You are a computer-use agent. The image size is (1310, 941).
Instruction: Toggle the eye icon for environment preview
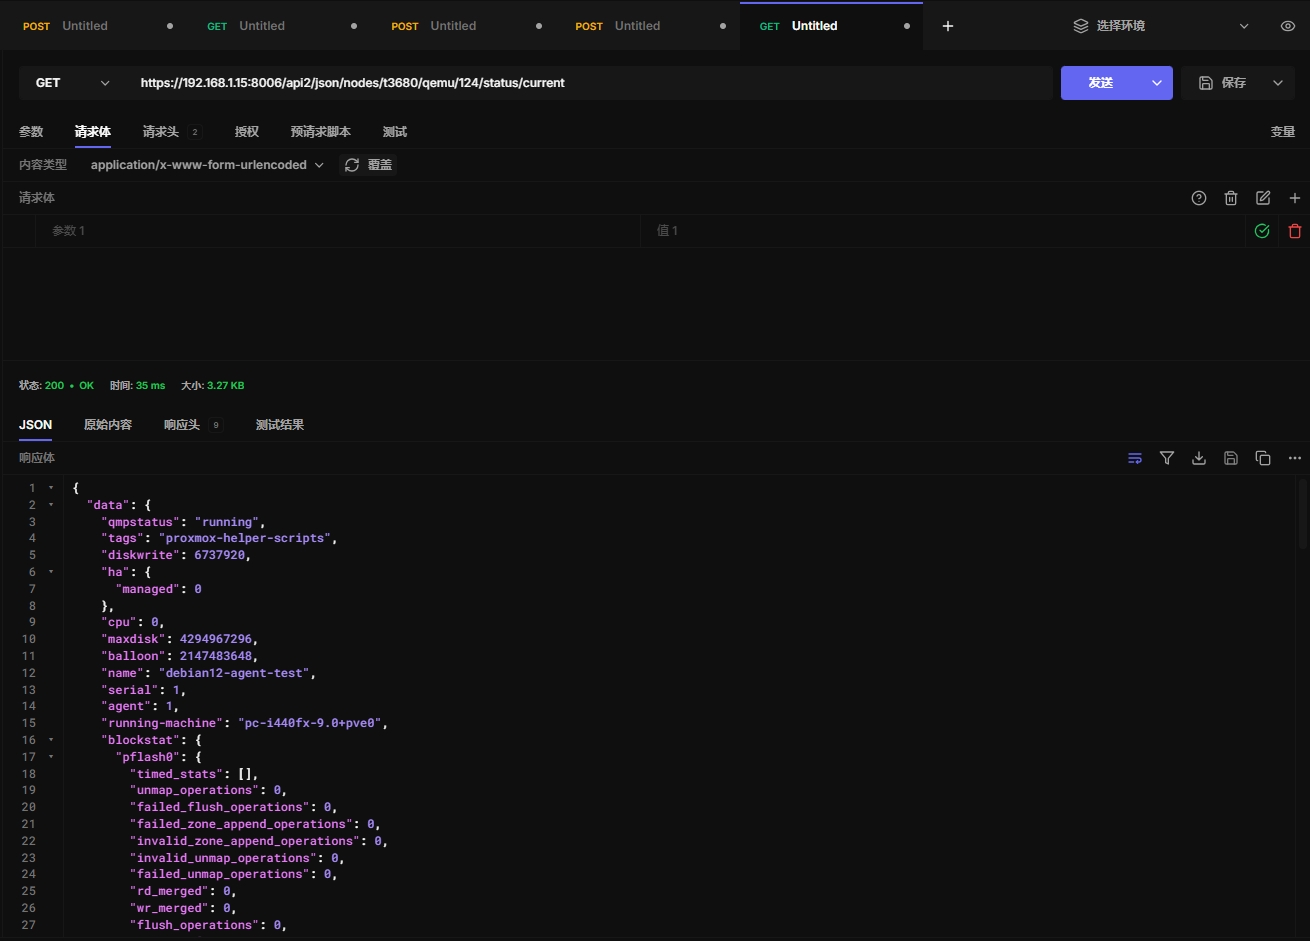tap(1287, 26)
